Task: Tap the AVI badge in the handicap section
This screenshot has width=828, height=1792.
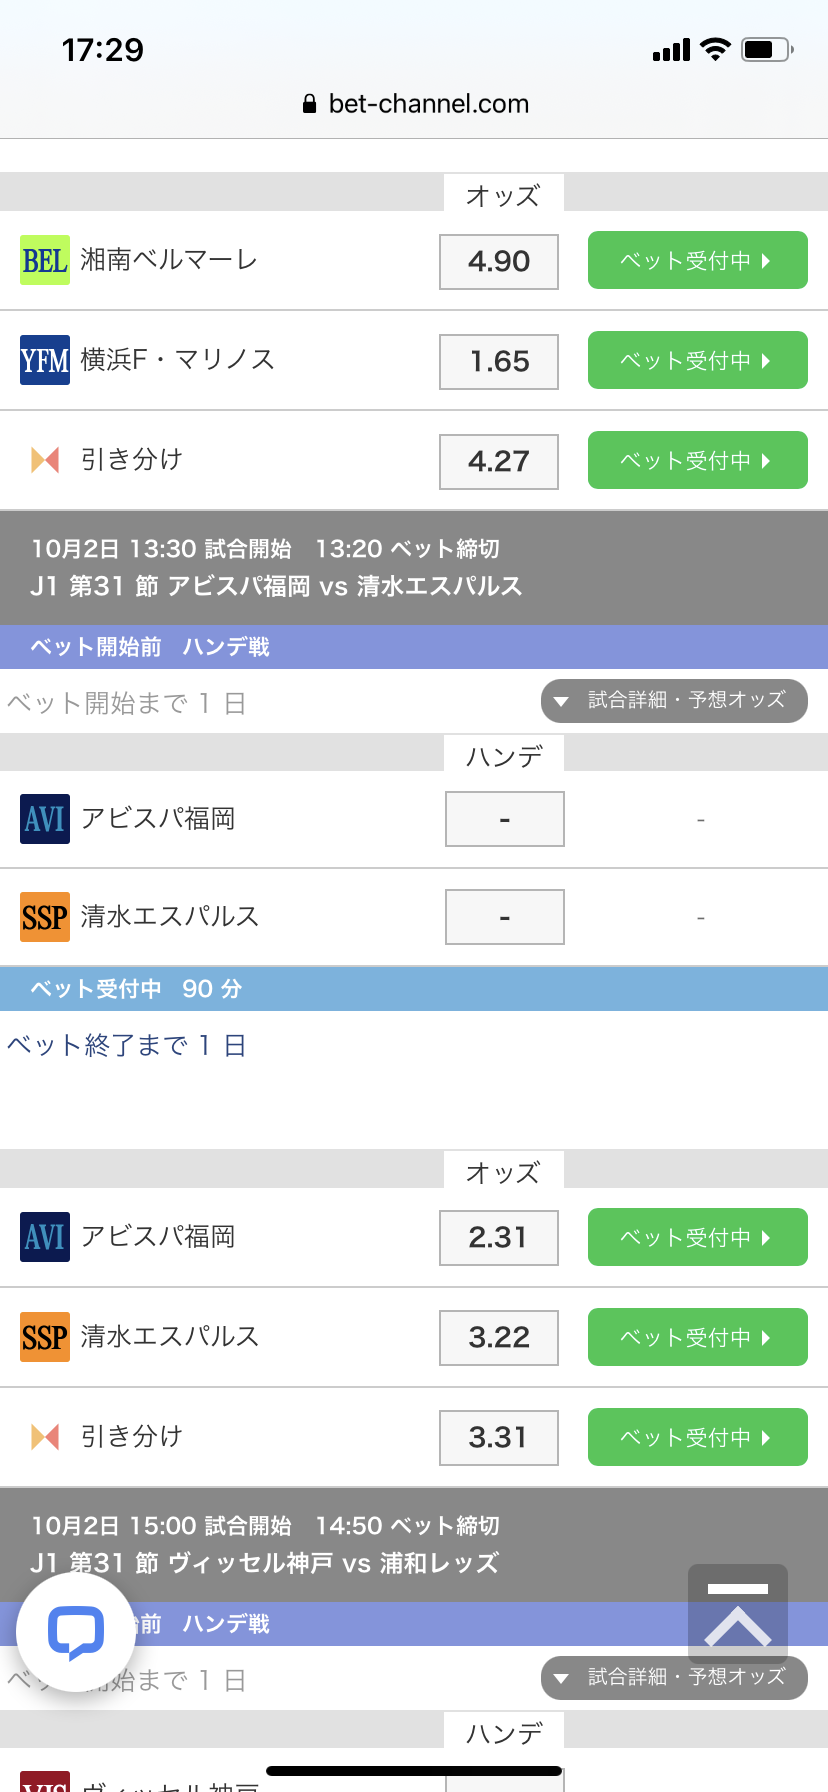Action: 45,819
